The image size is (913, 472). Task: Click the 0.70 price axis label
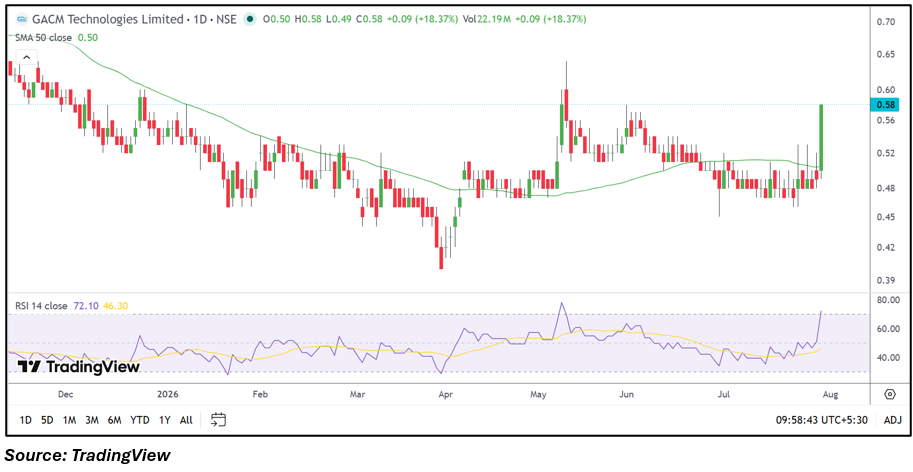(x=884, y=22)
